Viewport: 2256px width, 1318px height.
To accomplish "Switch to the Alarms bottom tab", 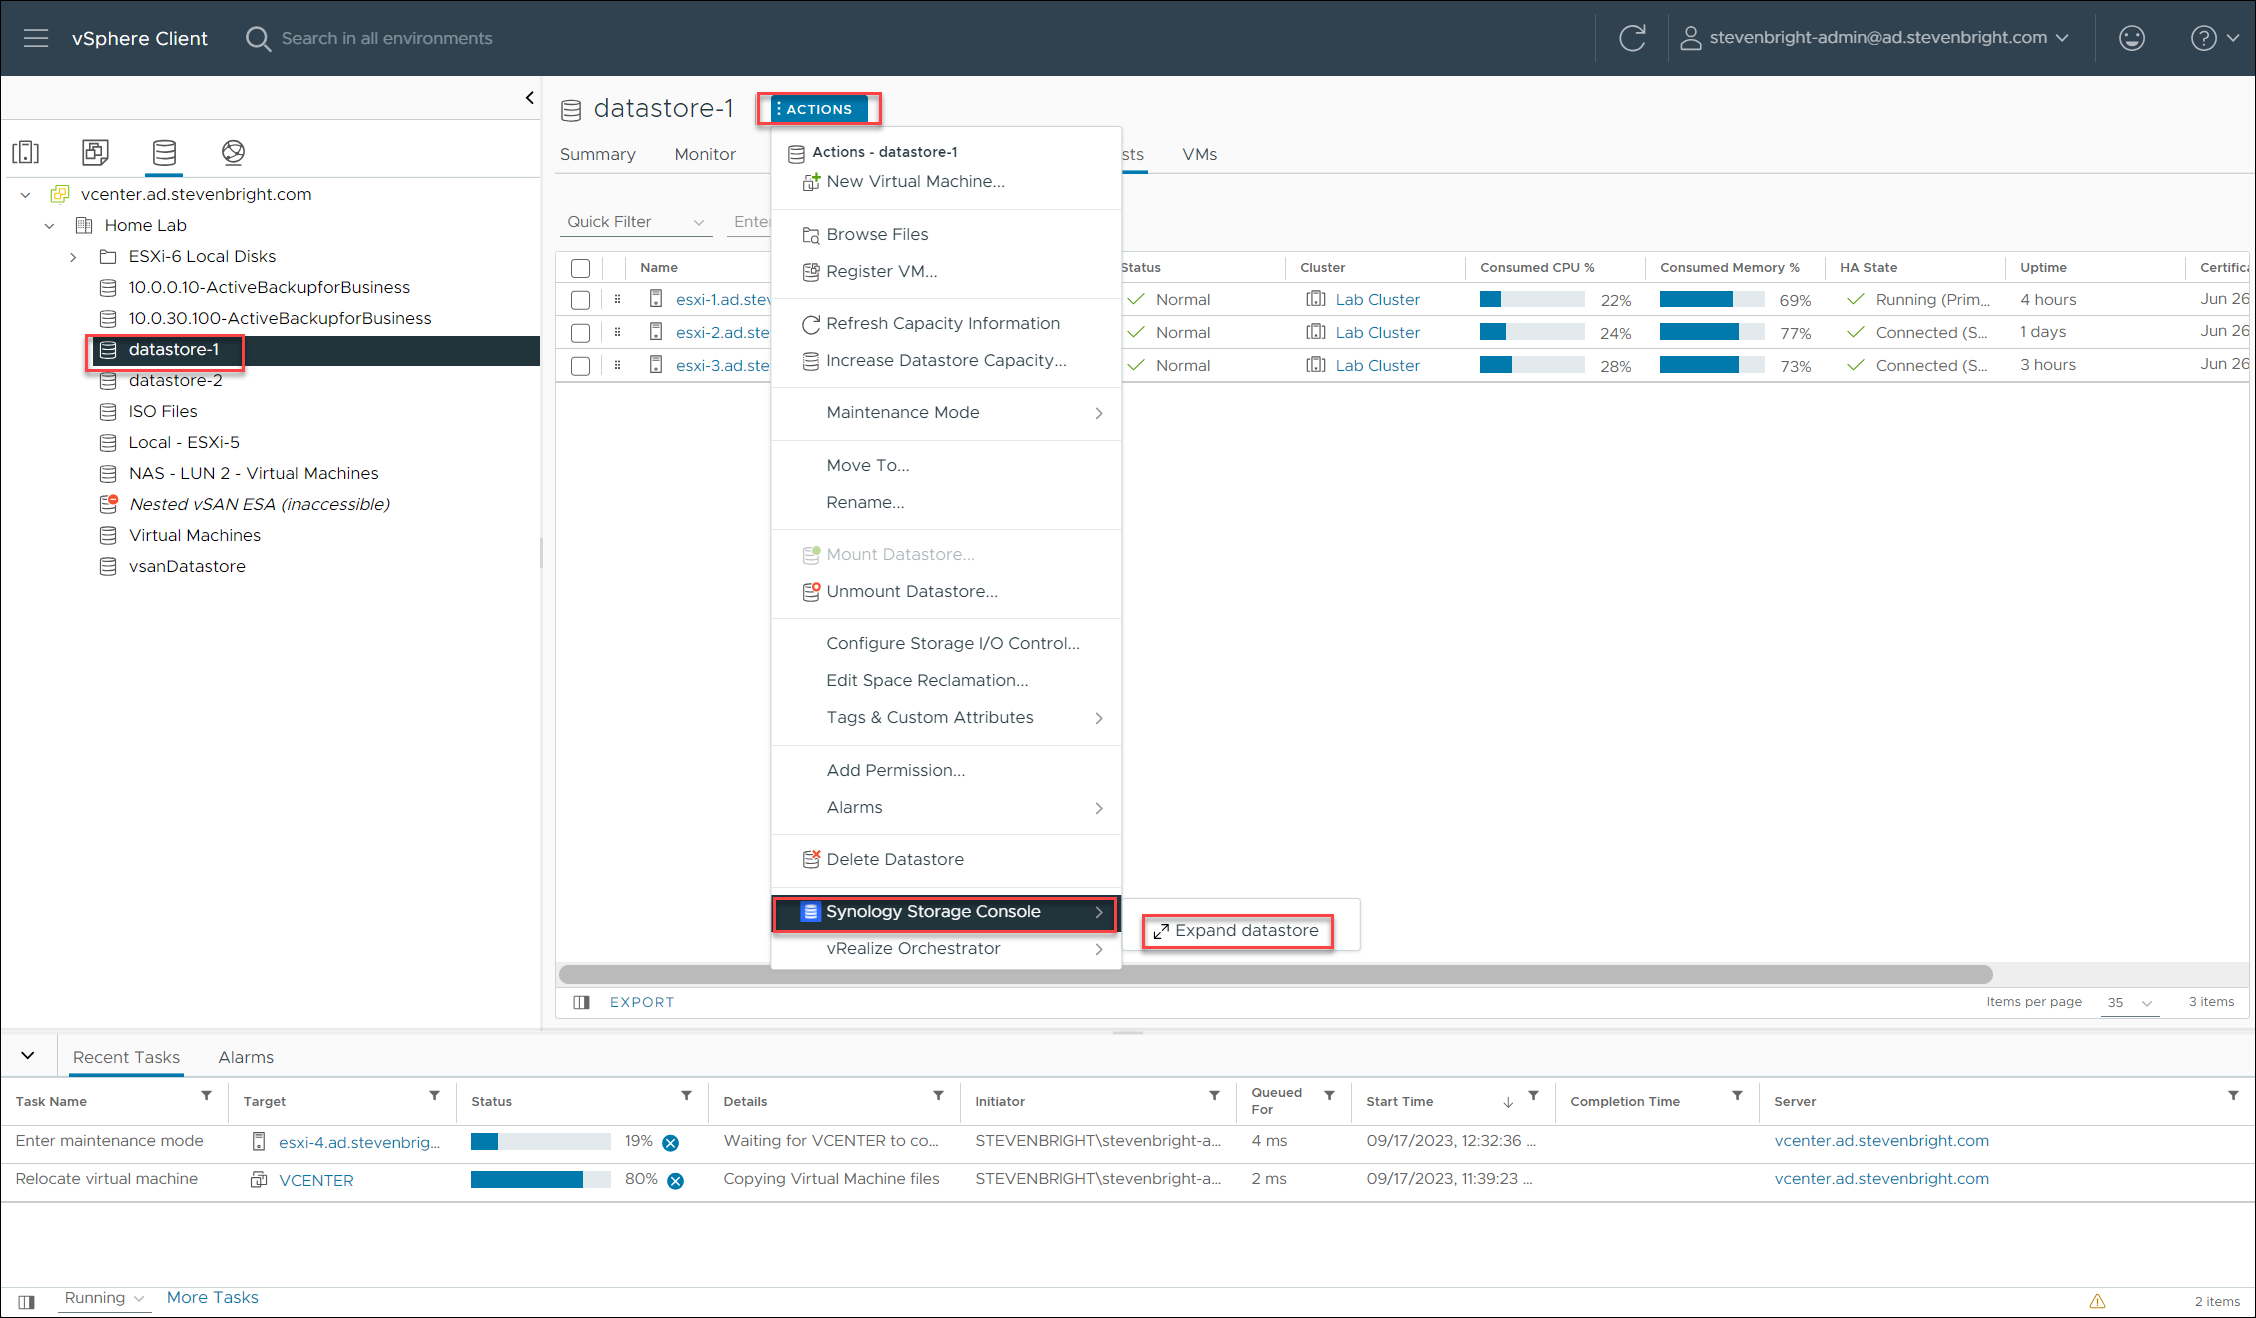I will (246, 1057).
